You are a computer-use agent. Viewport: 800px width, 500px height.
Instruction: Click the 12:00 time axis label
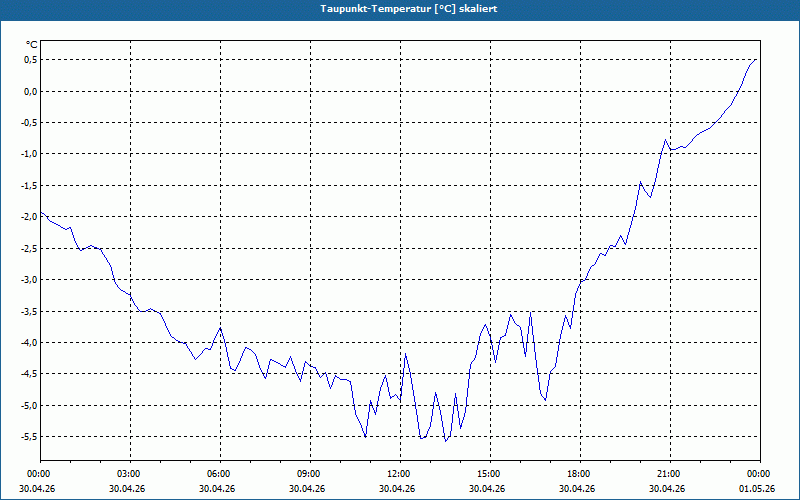pos(401,474)
